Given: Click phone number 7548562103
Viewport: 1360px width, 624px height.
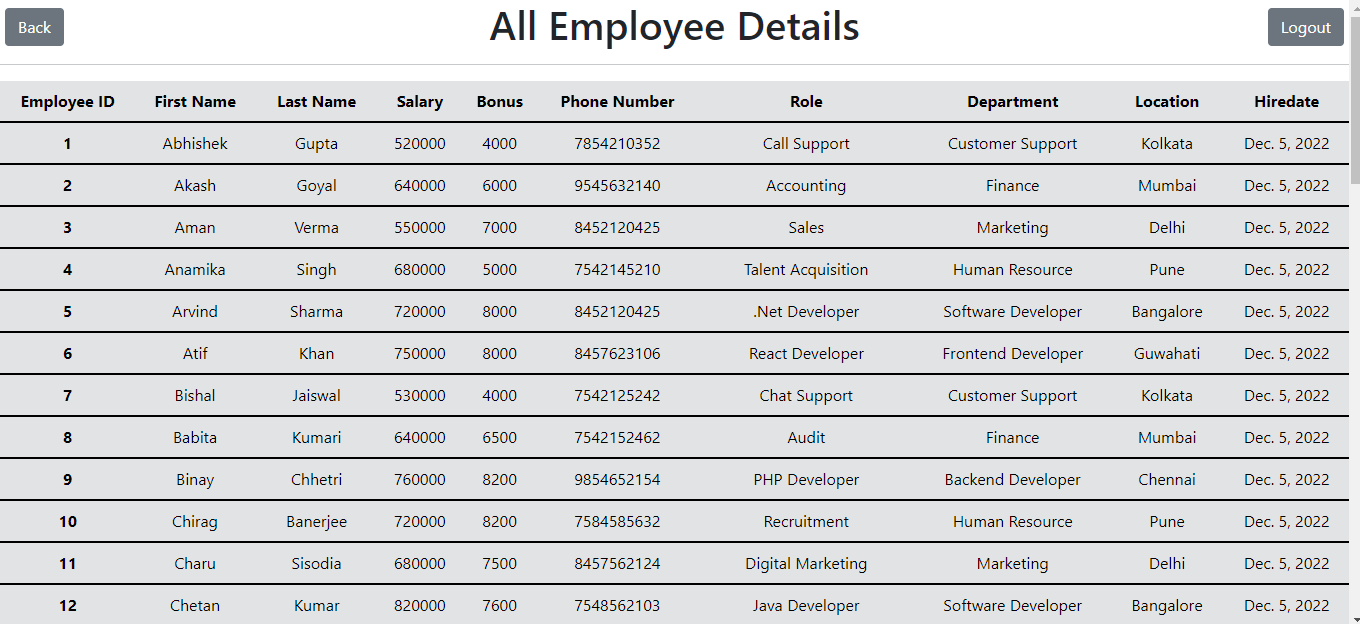Looking at the screenshot, I should [x=617, y=606].
